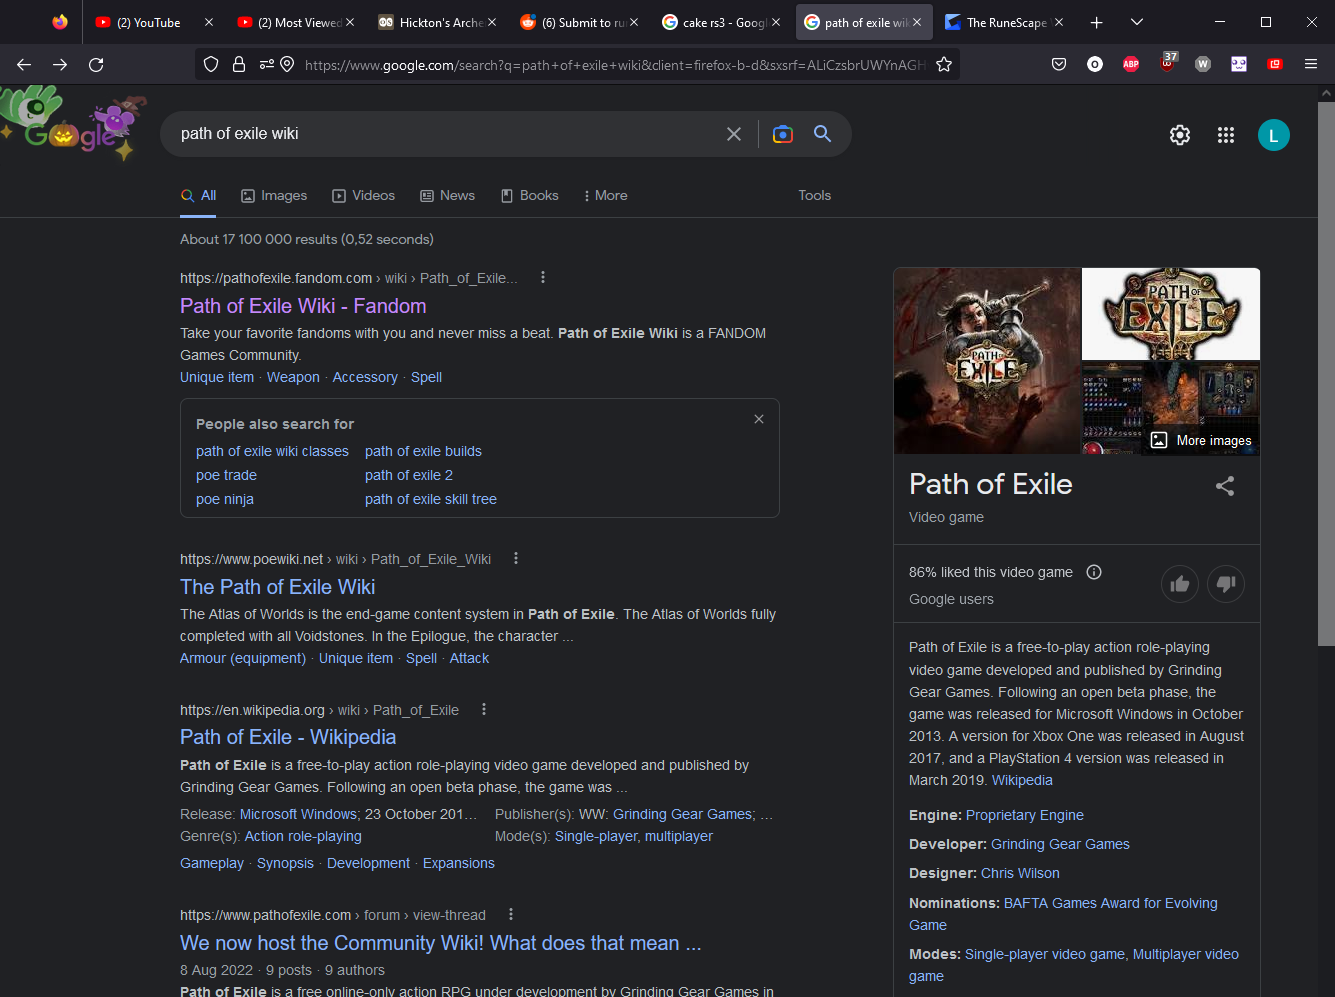Close the Hickton's Arche tab
1335x997 pixels.
pos(491,22)
